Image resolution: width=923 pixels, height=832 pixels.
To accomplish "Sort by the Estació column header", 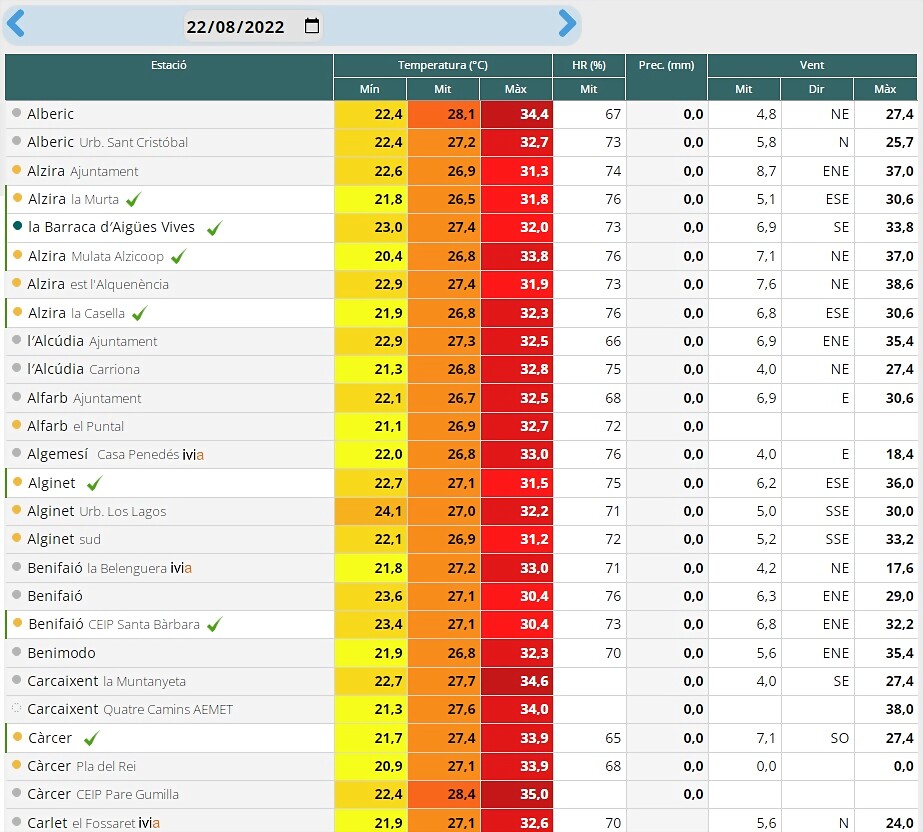I will [169, 77].
